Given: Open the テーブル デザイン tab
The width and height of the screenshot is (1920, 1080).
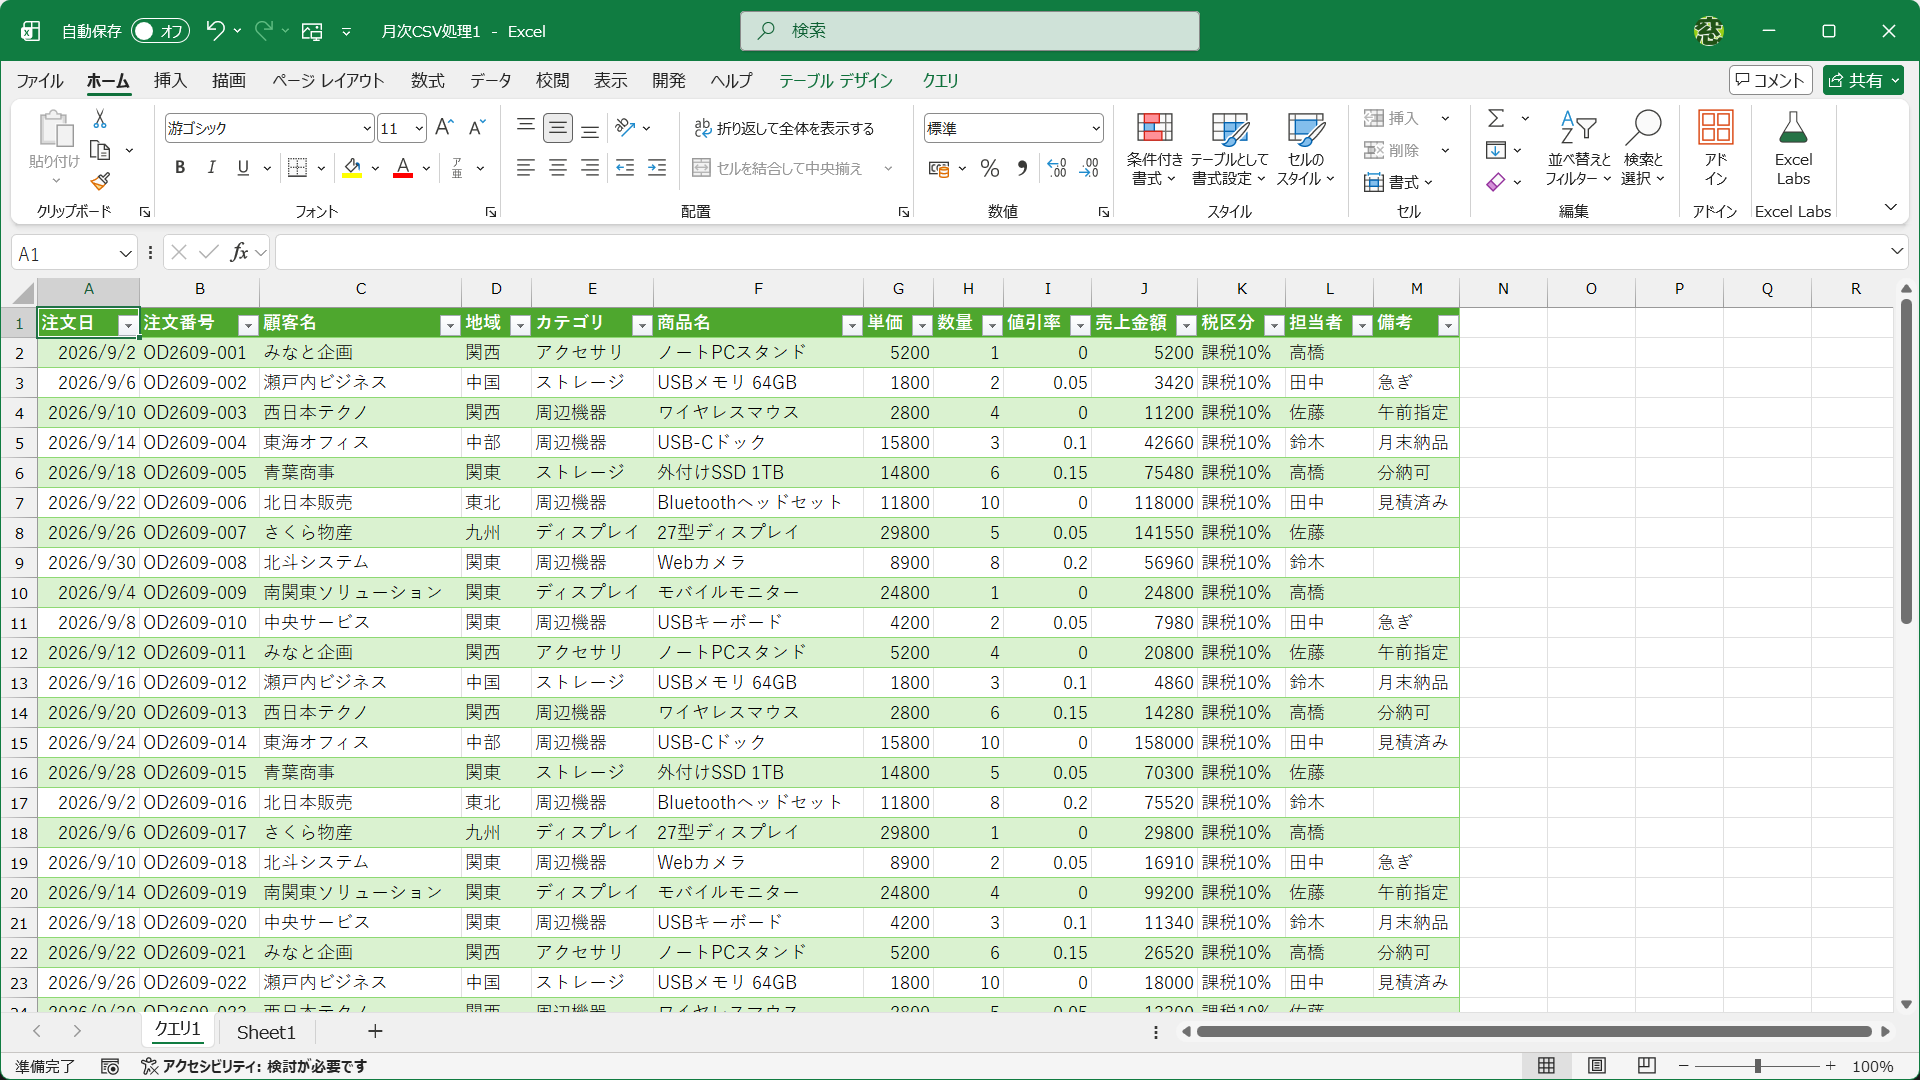Looking at the screenshot, I should pos(836,81).
